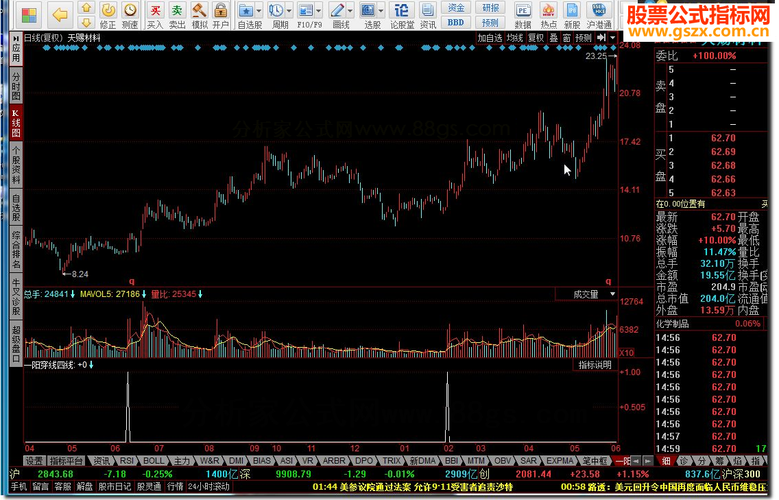
Task: Open 股市日记 in status bar
Action: 114,487
